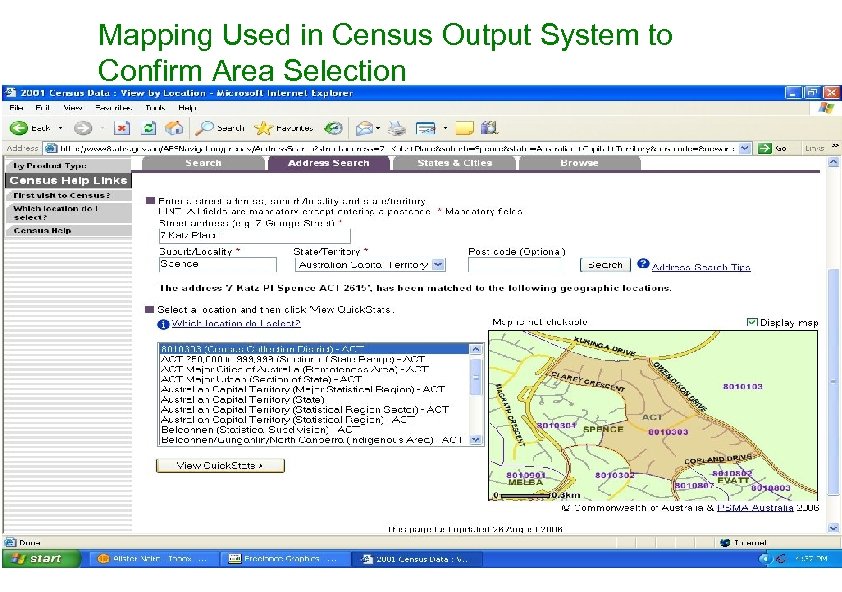The width and height of the screenshot is (842, 592).
Task: Click the By Product Type sidebar item
Action: [68, 165]
